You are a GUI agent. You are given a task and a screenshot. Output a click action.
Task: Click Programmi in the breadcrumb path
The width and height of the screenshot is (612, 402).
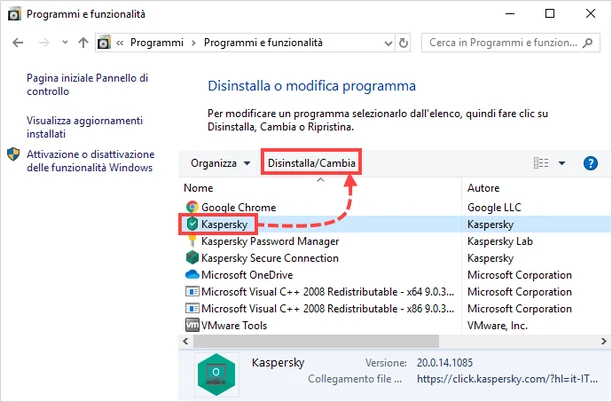(x=157, y=43)
